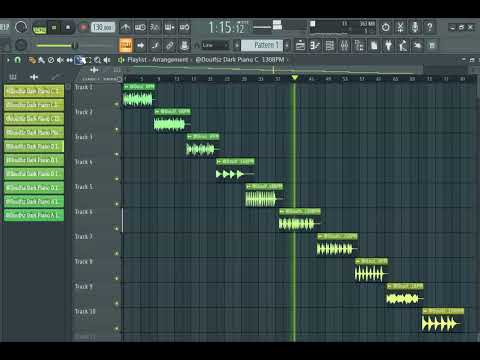Open the snap selector showing Line
480x360 pixels.
[x=215, y=45]
